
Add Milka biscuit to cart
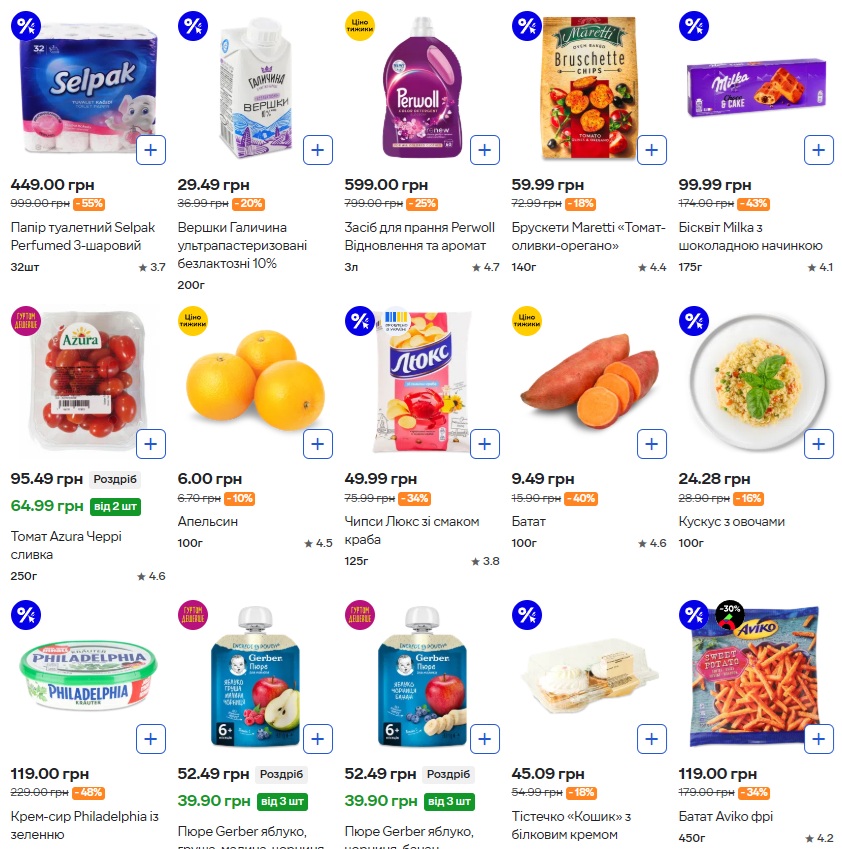click(818, 151)
